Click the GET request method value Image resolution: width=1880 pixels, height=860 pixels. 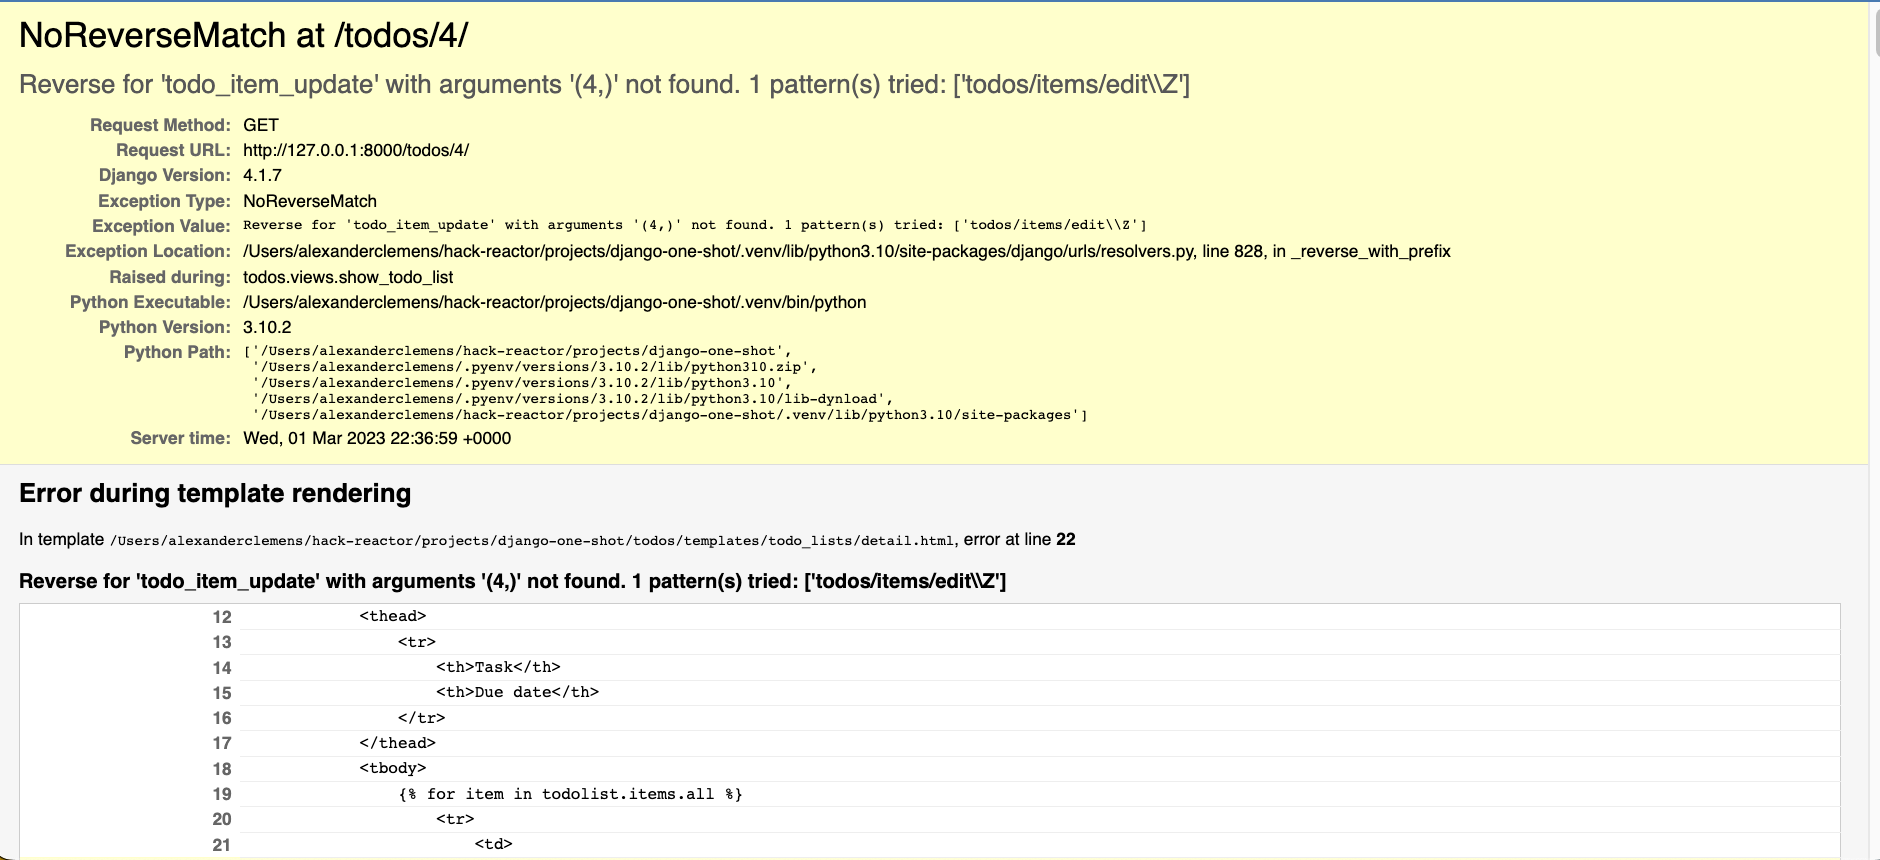click(260, 125)
